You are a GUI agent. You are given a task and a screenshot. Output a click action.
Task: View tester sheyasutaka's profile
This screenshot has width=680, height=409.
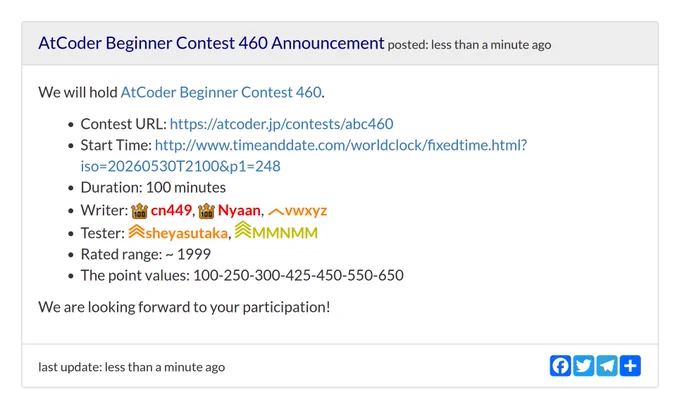point(186,233)
